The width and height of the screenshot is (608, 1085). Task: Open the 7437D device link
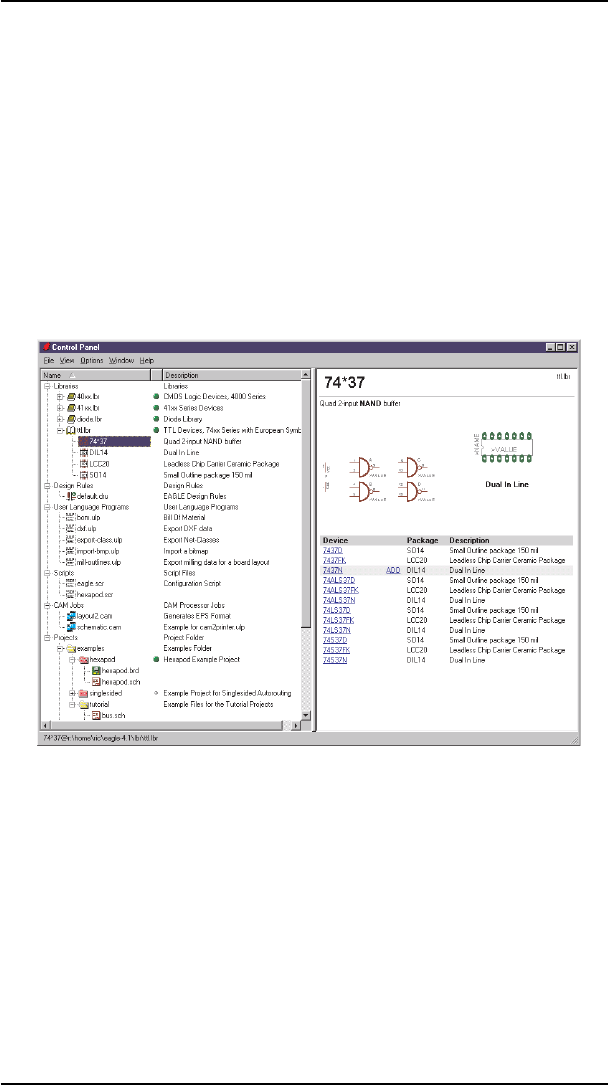[333, 551]
